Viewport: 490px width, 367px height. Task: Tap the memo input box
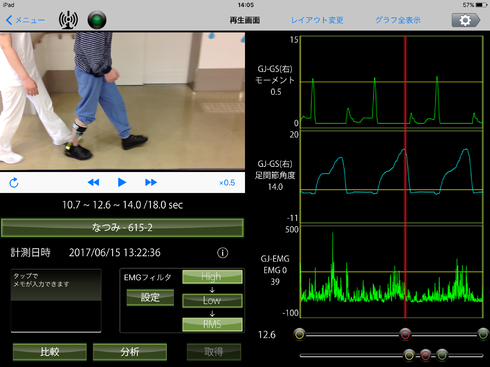click(56, 301)
